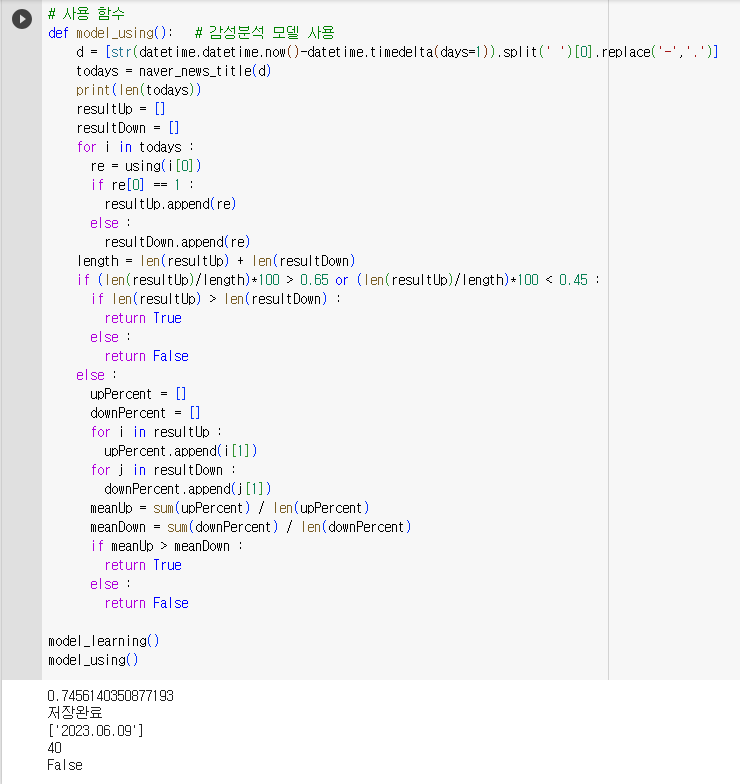Image resolution: width=740 pixels, height=784 pixels.
Task: Click the 'print(len(todays))' line
Action: pos(138,90)
